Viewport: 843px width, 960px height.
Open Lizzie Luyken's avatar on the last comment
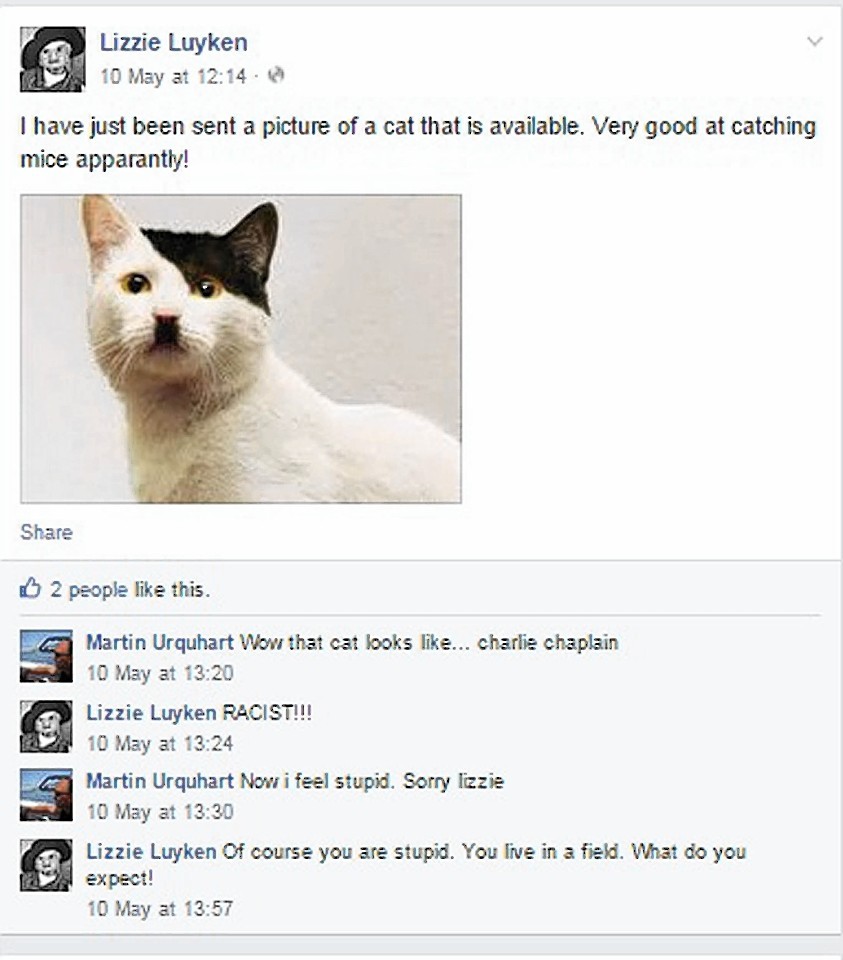pyautogui.click(x=46, y=864)
